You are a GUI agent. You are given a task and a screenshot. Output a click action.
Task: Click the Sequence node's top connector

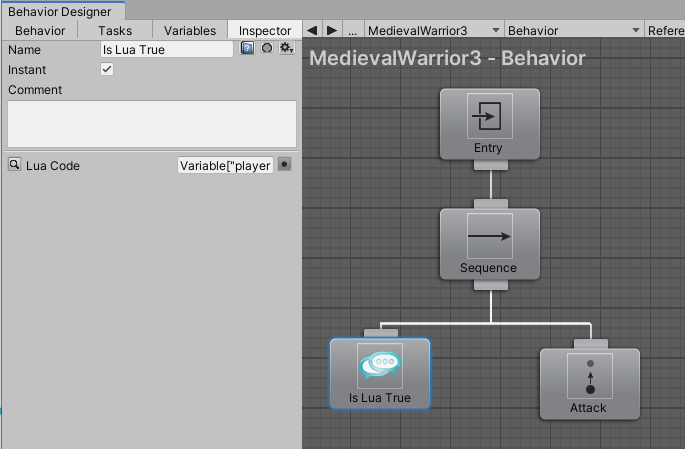point(491,204)
